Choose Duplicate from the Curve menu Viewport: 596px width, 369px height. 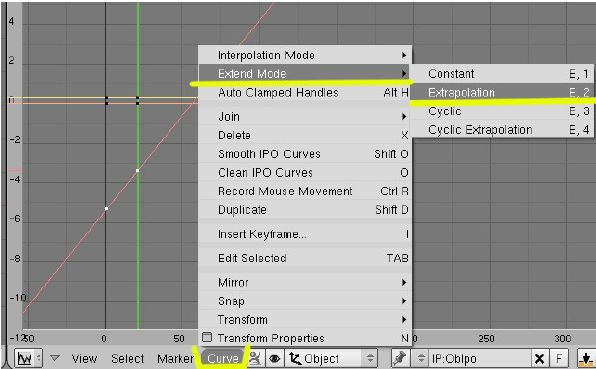(305, 210)
